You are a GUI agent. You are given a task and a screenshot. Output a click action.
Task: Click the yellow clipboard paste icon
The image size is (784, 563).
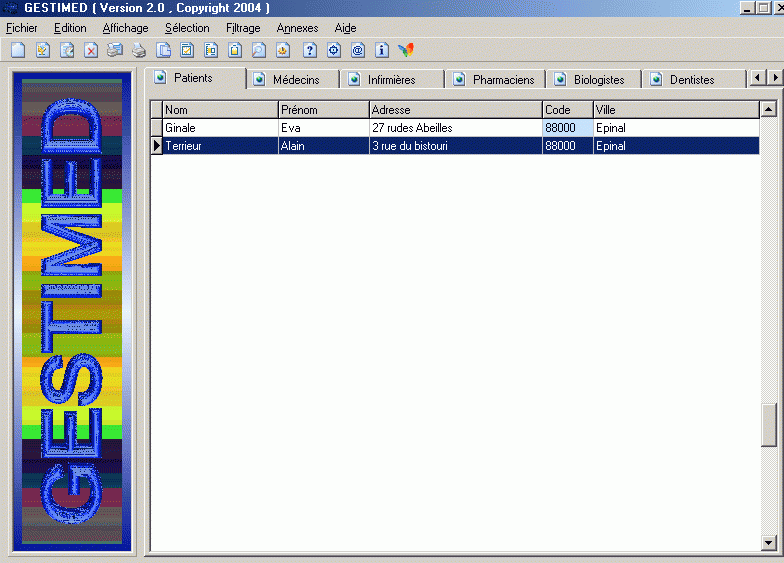tap(235, 50)
